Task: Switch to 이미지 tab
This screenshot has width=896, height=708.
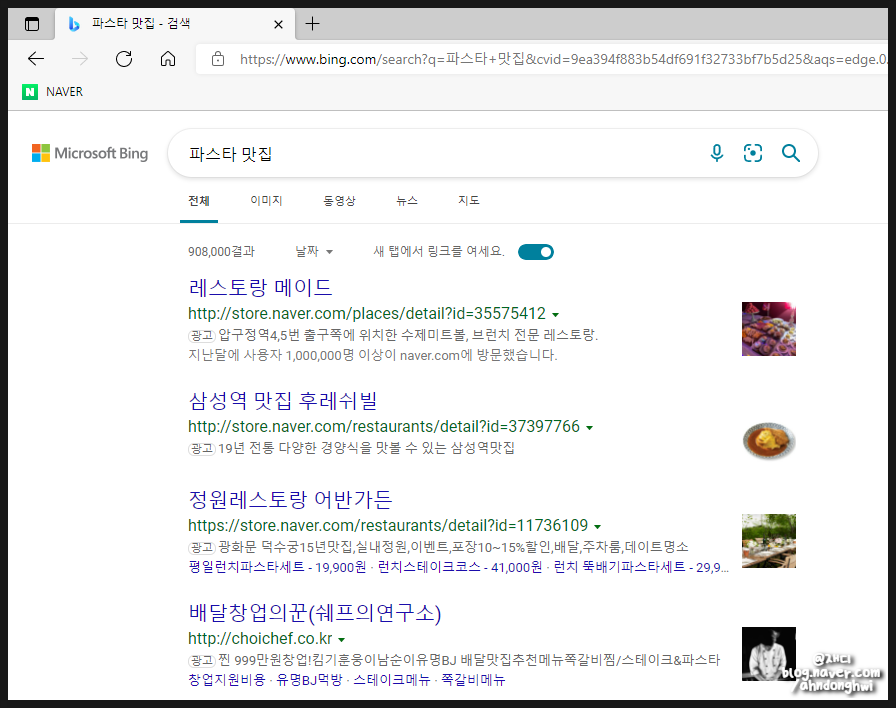Action: 266,201
